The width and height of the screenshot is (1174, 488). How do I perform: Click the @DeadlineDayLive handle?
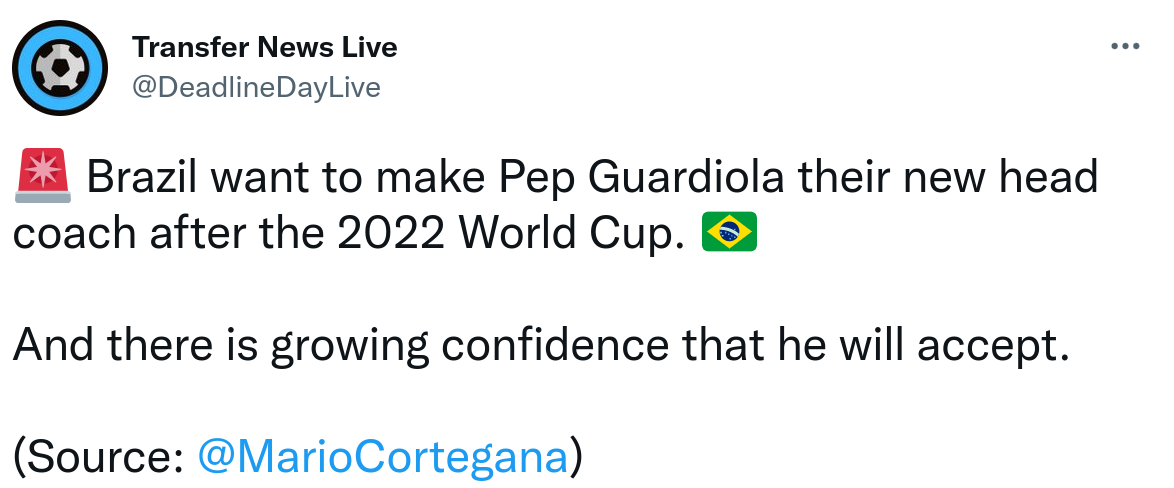pyautogui.click(x=257, y=88)
